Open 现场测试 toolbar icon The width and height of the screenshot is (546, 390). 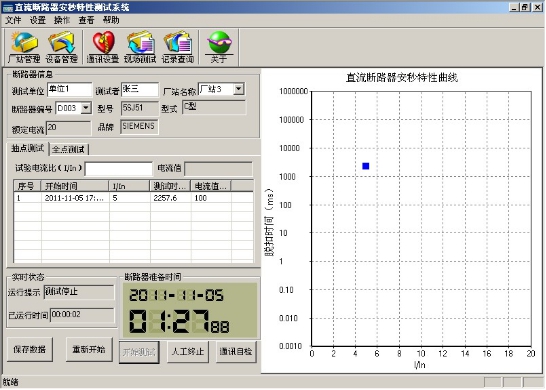click(x=140, y=47)
